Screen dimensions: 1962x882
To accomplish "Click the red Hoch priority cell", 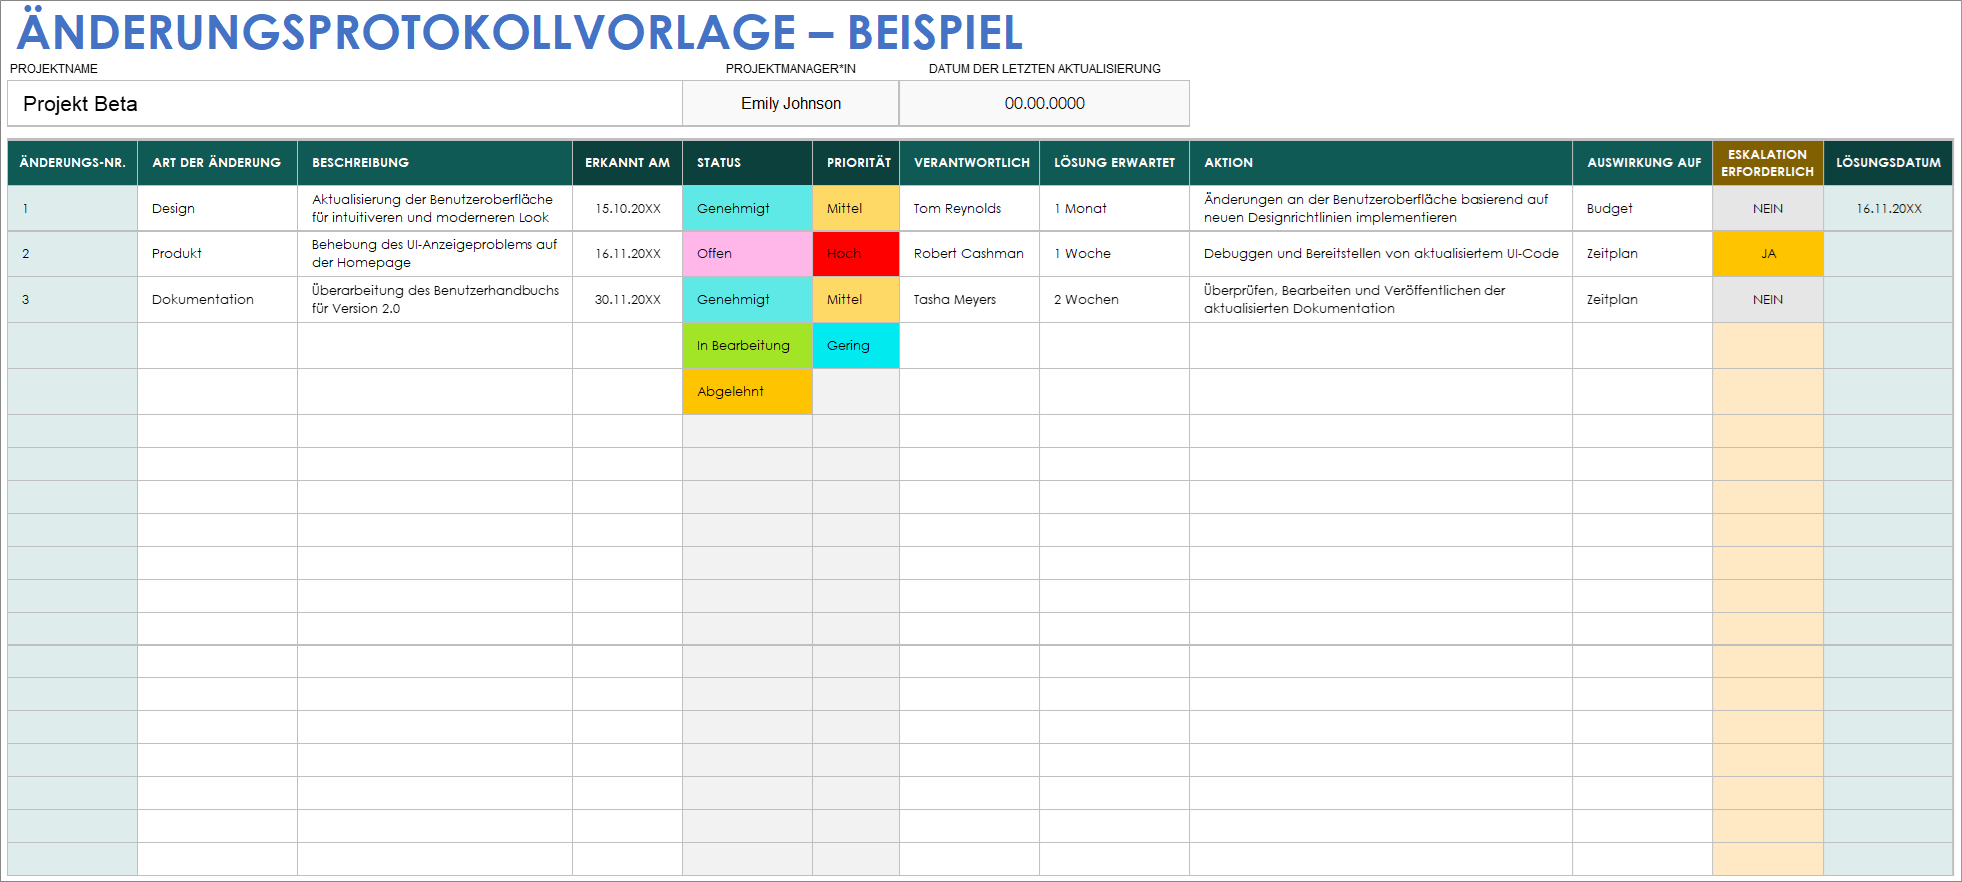I will (x=856, y=254).
